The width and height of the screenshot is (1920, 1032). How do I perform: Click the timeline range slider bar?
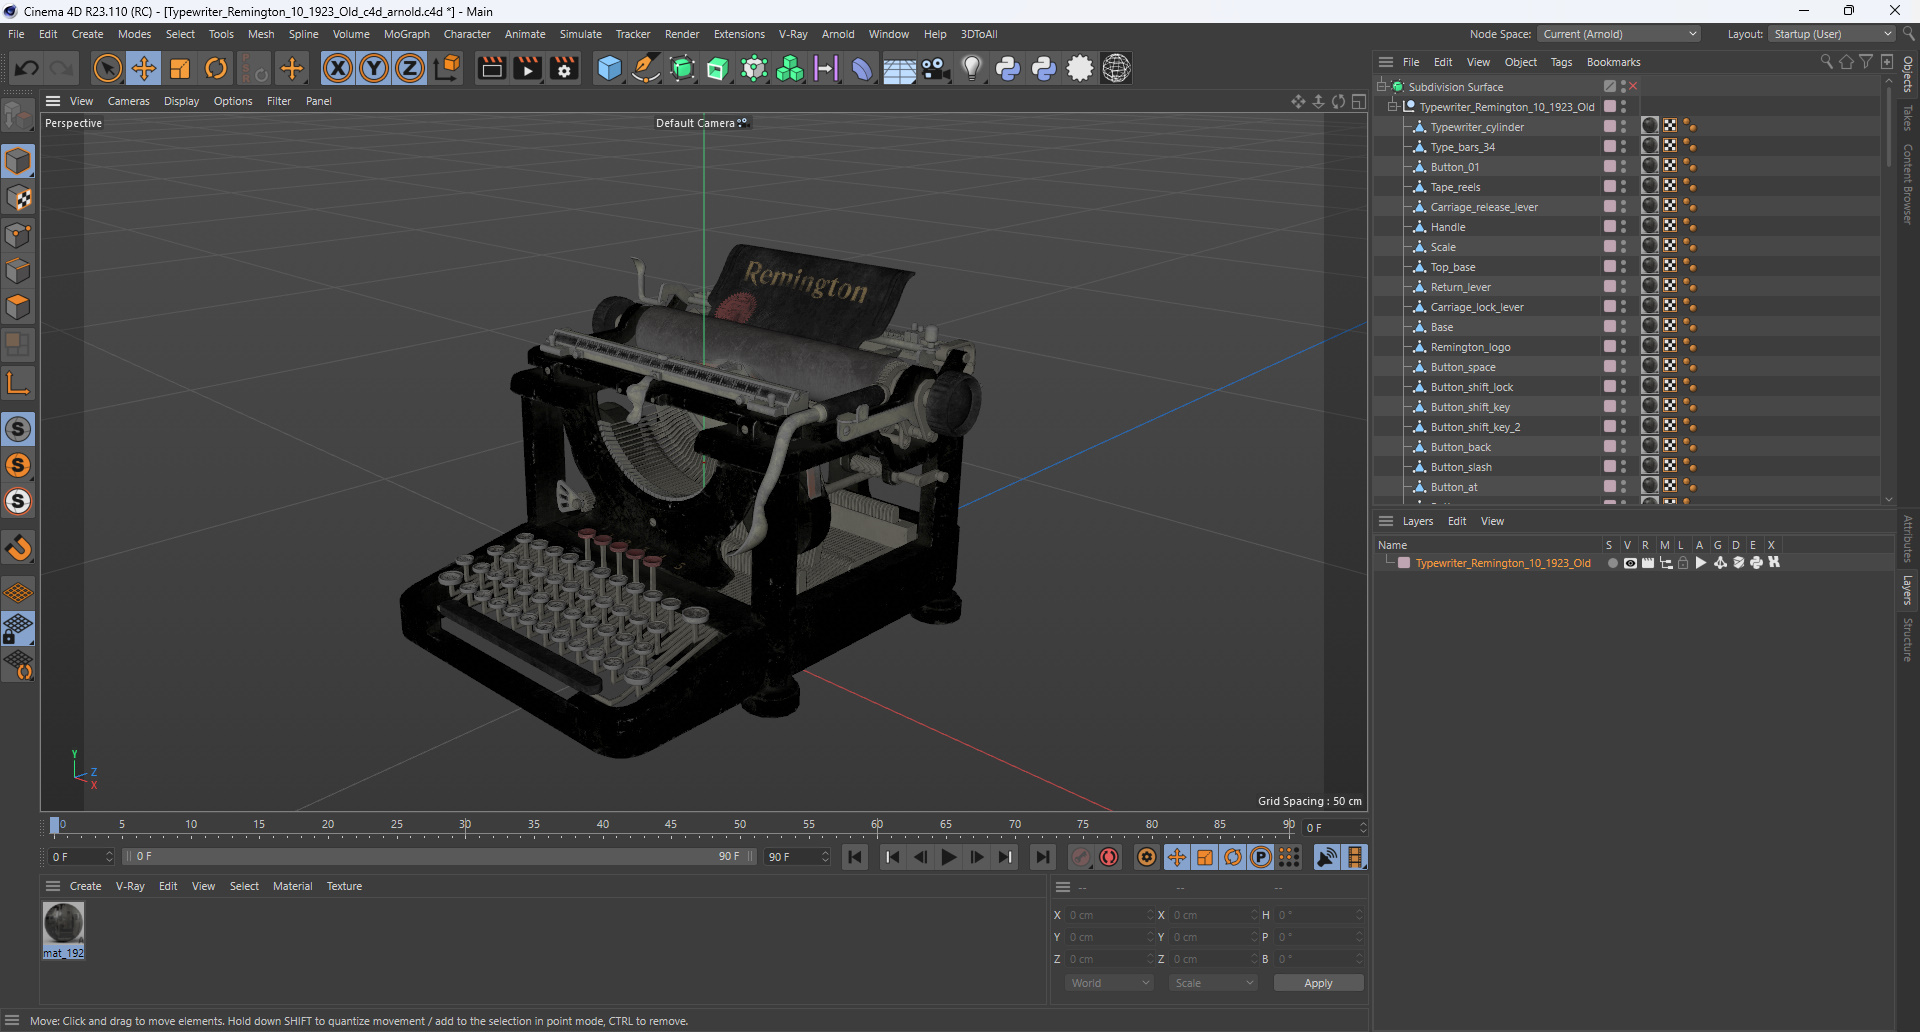pos(439,857)
